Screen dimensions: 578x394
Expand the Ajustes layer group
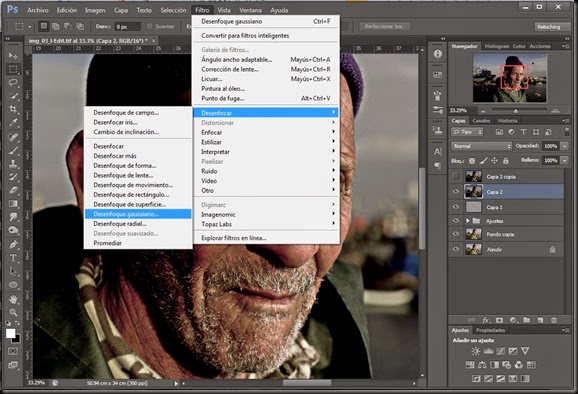tap(467, 221)
